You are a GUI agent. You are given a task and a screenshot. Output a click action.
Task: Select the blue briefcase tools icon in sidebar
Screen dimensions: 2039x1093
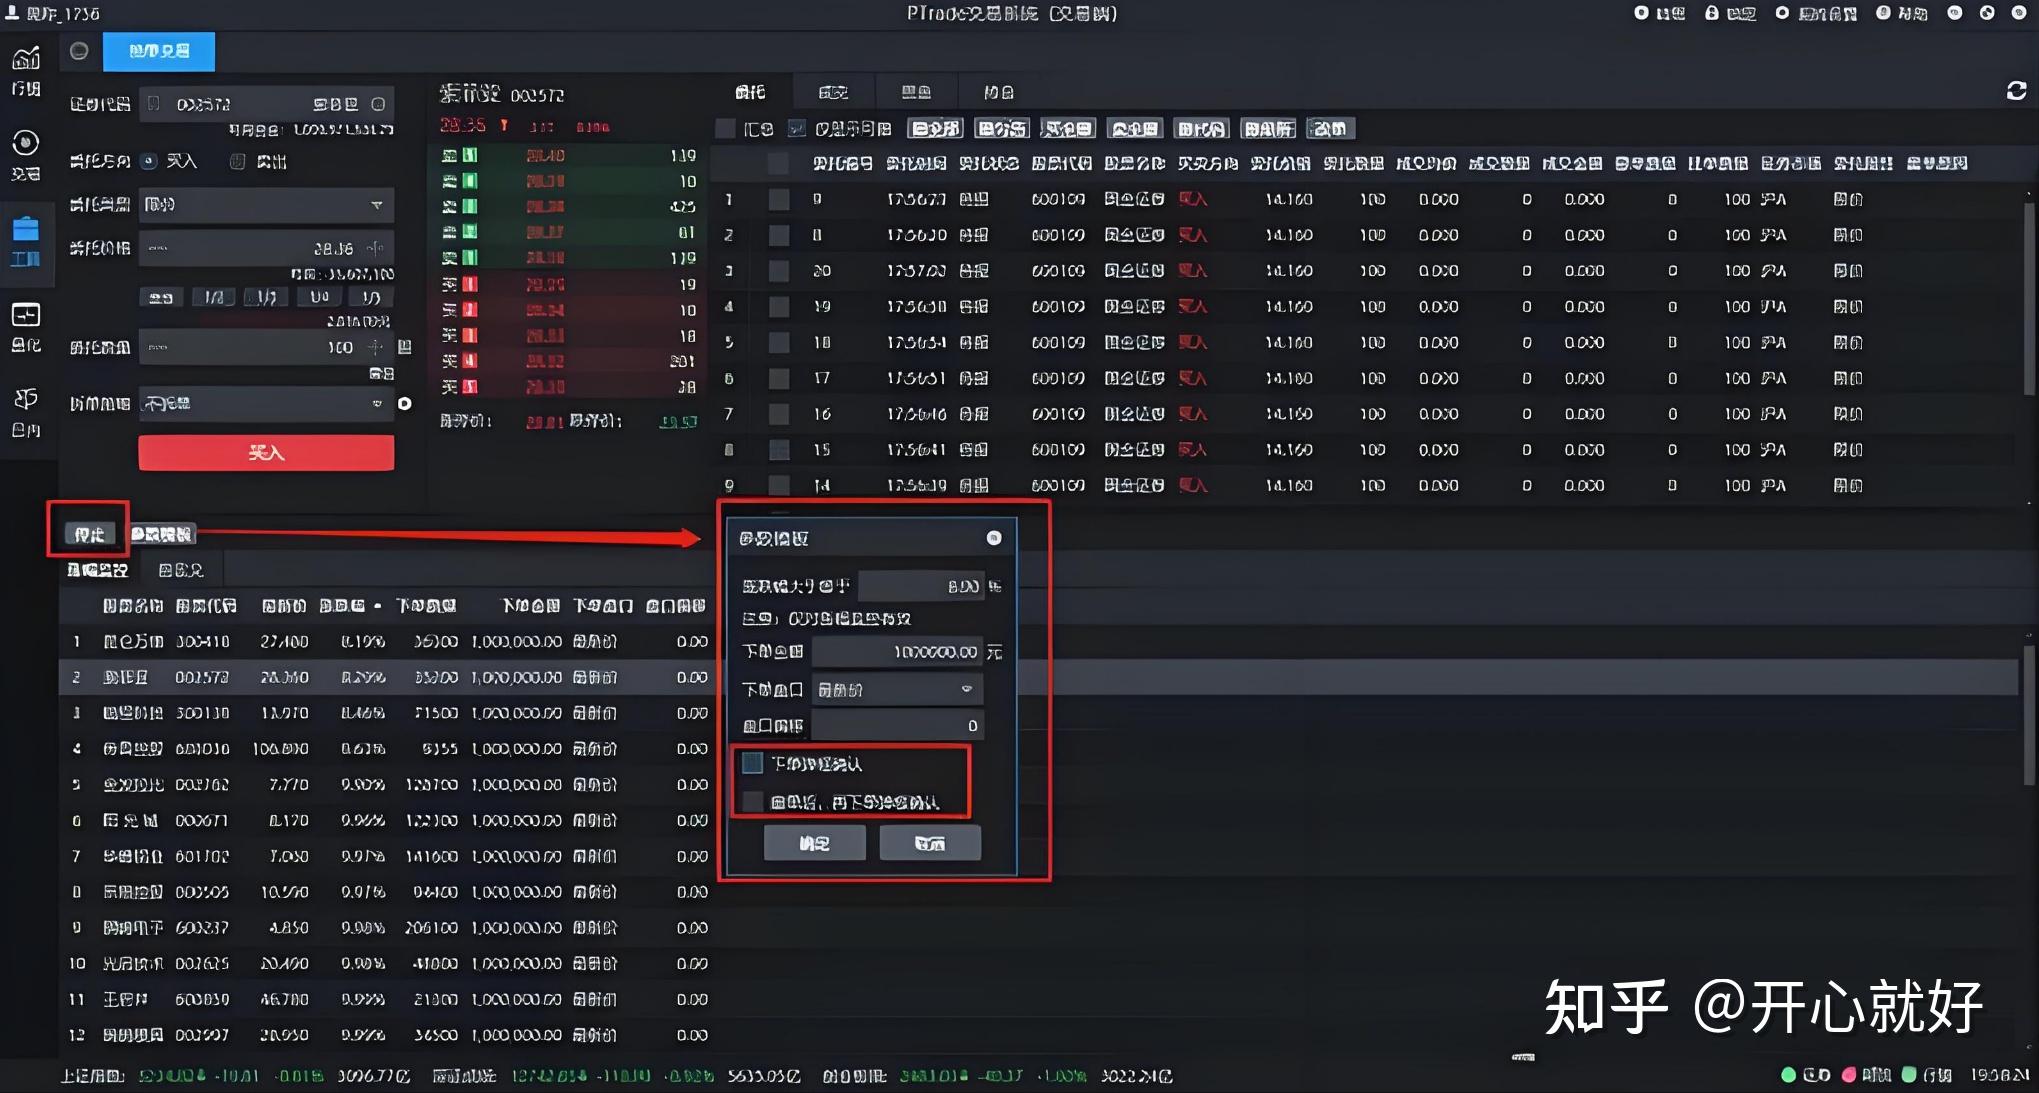26,230
